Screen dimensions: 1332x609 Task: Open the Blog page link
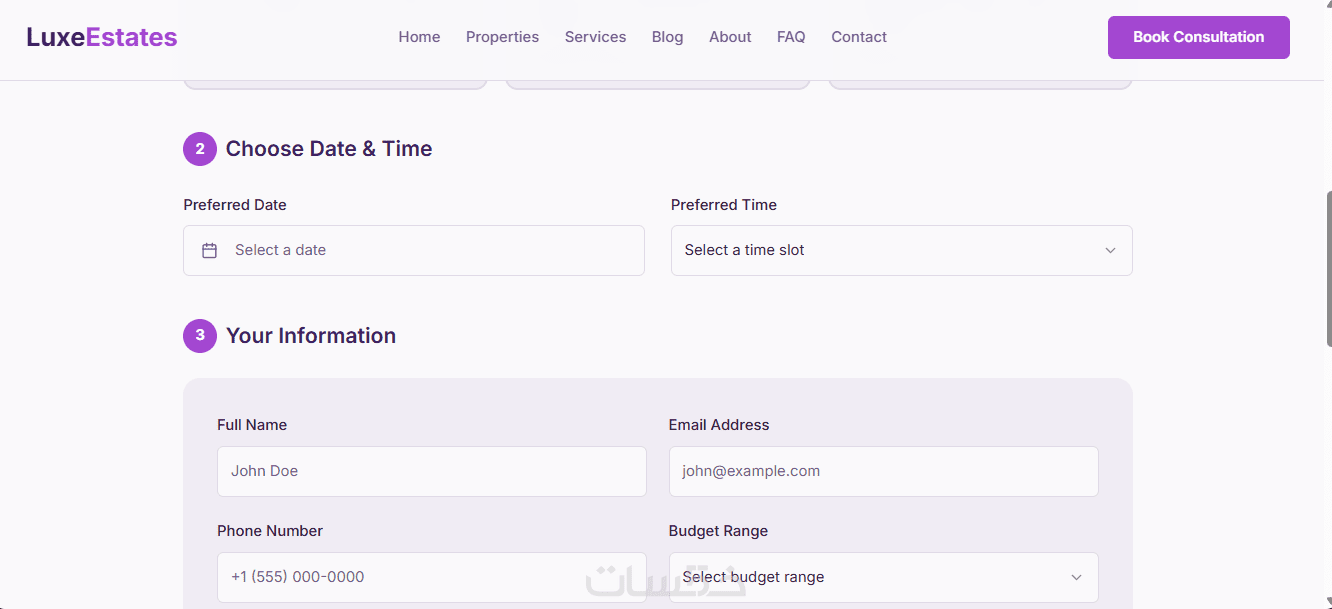pyautogui.click(x=667, y=37)
